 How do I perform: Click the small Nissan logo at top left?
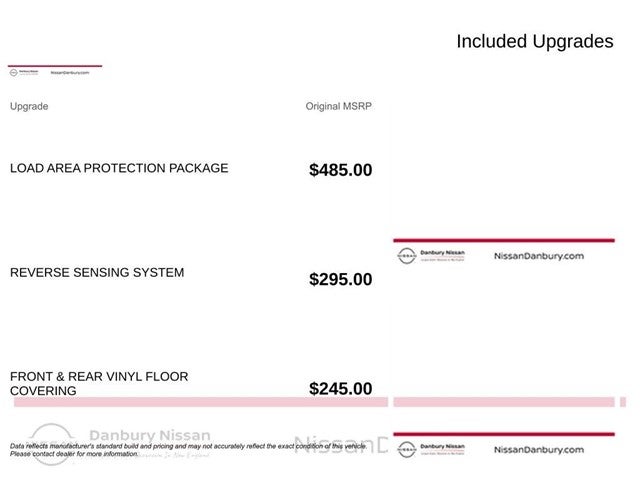(x=13, y=73)
